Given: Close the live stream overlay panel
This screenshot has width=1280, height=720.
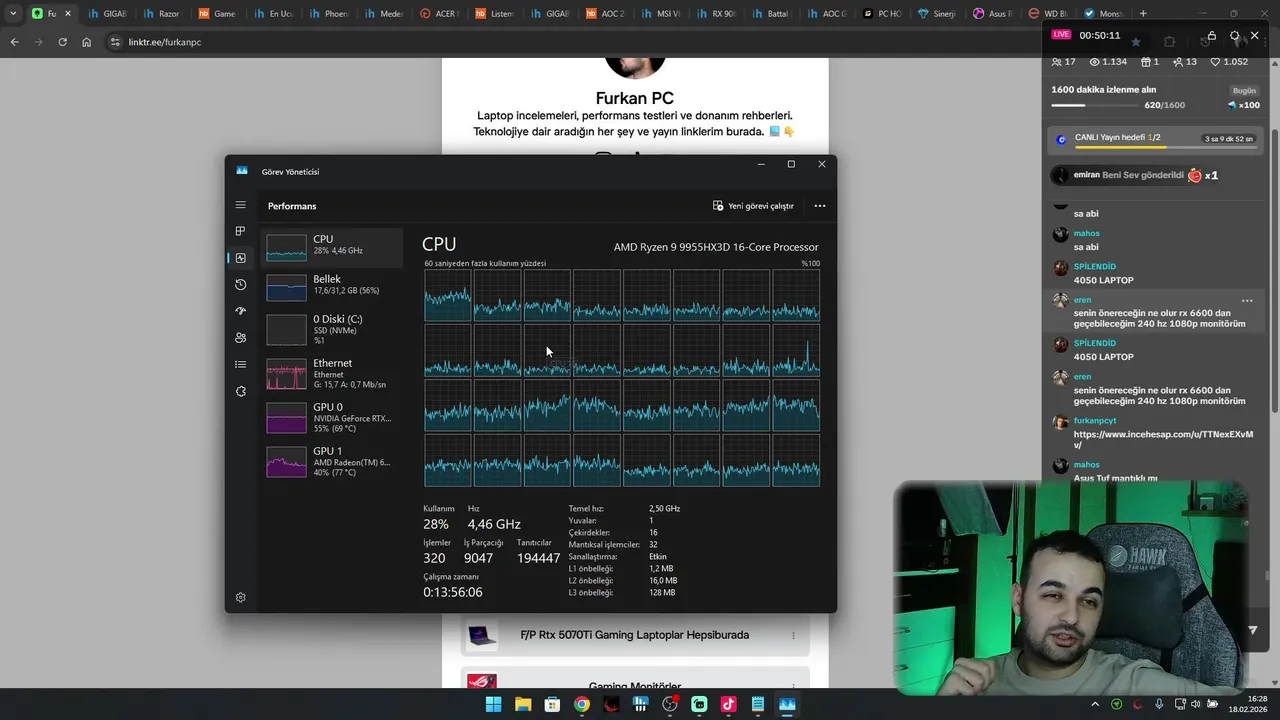Looking at the screenshot, I should (1255, 35).
